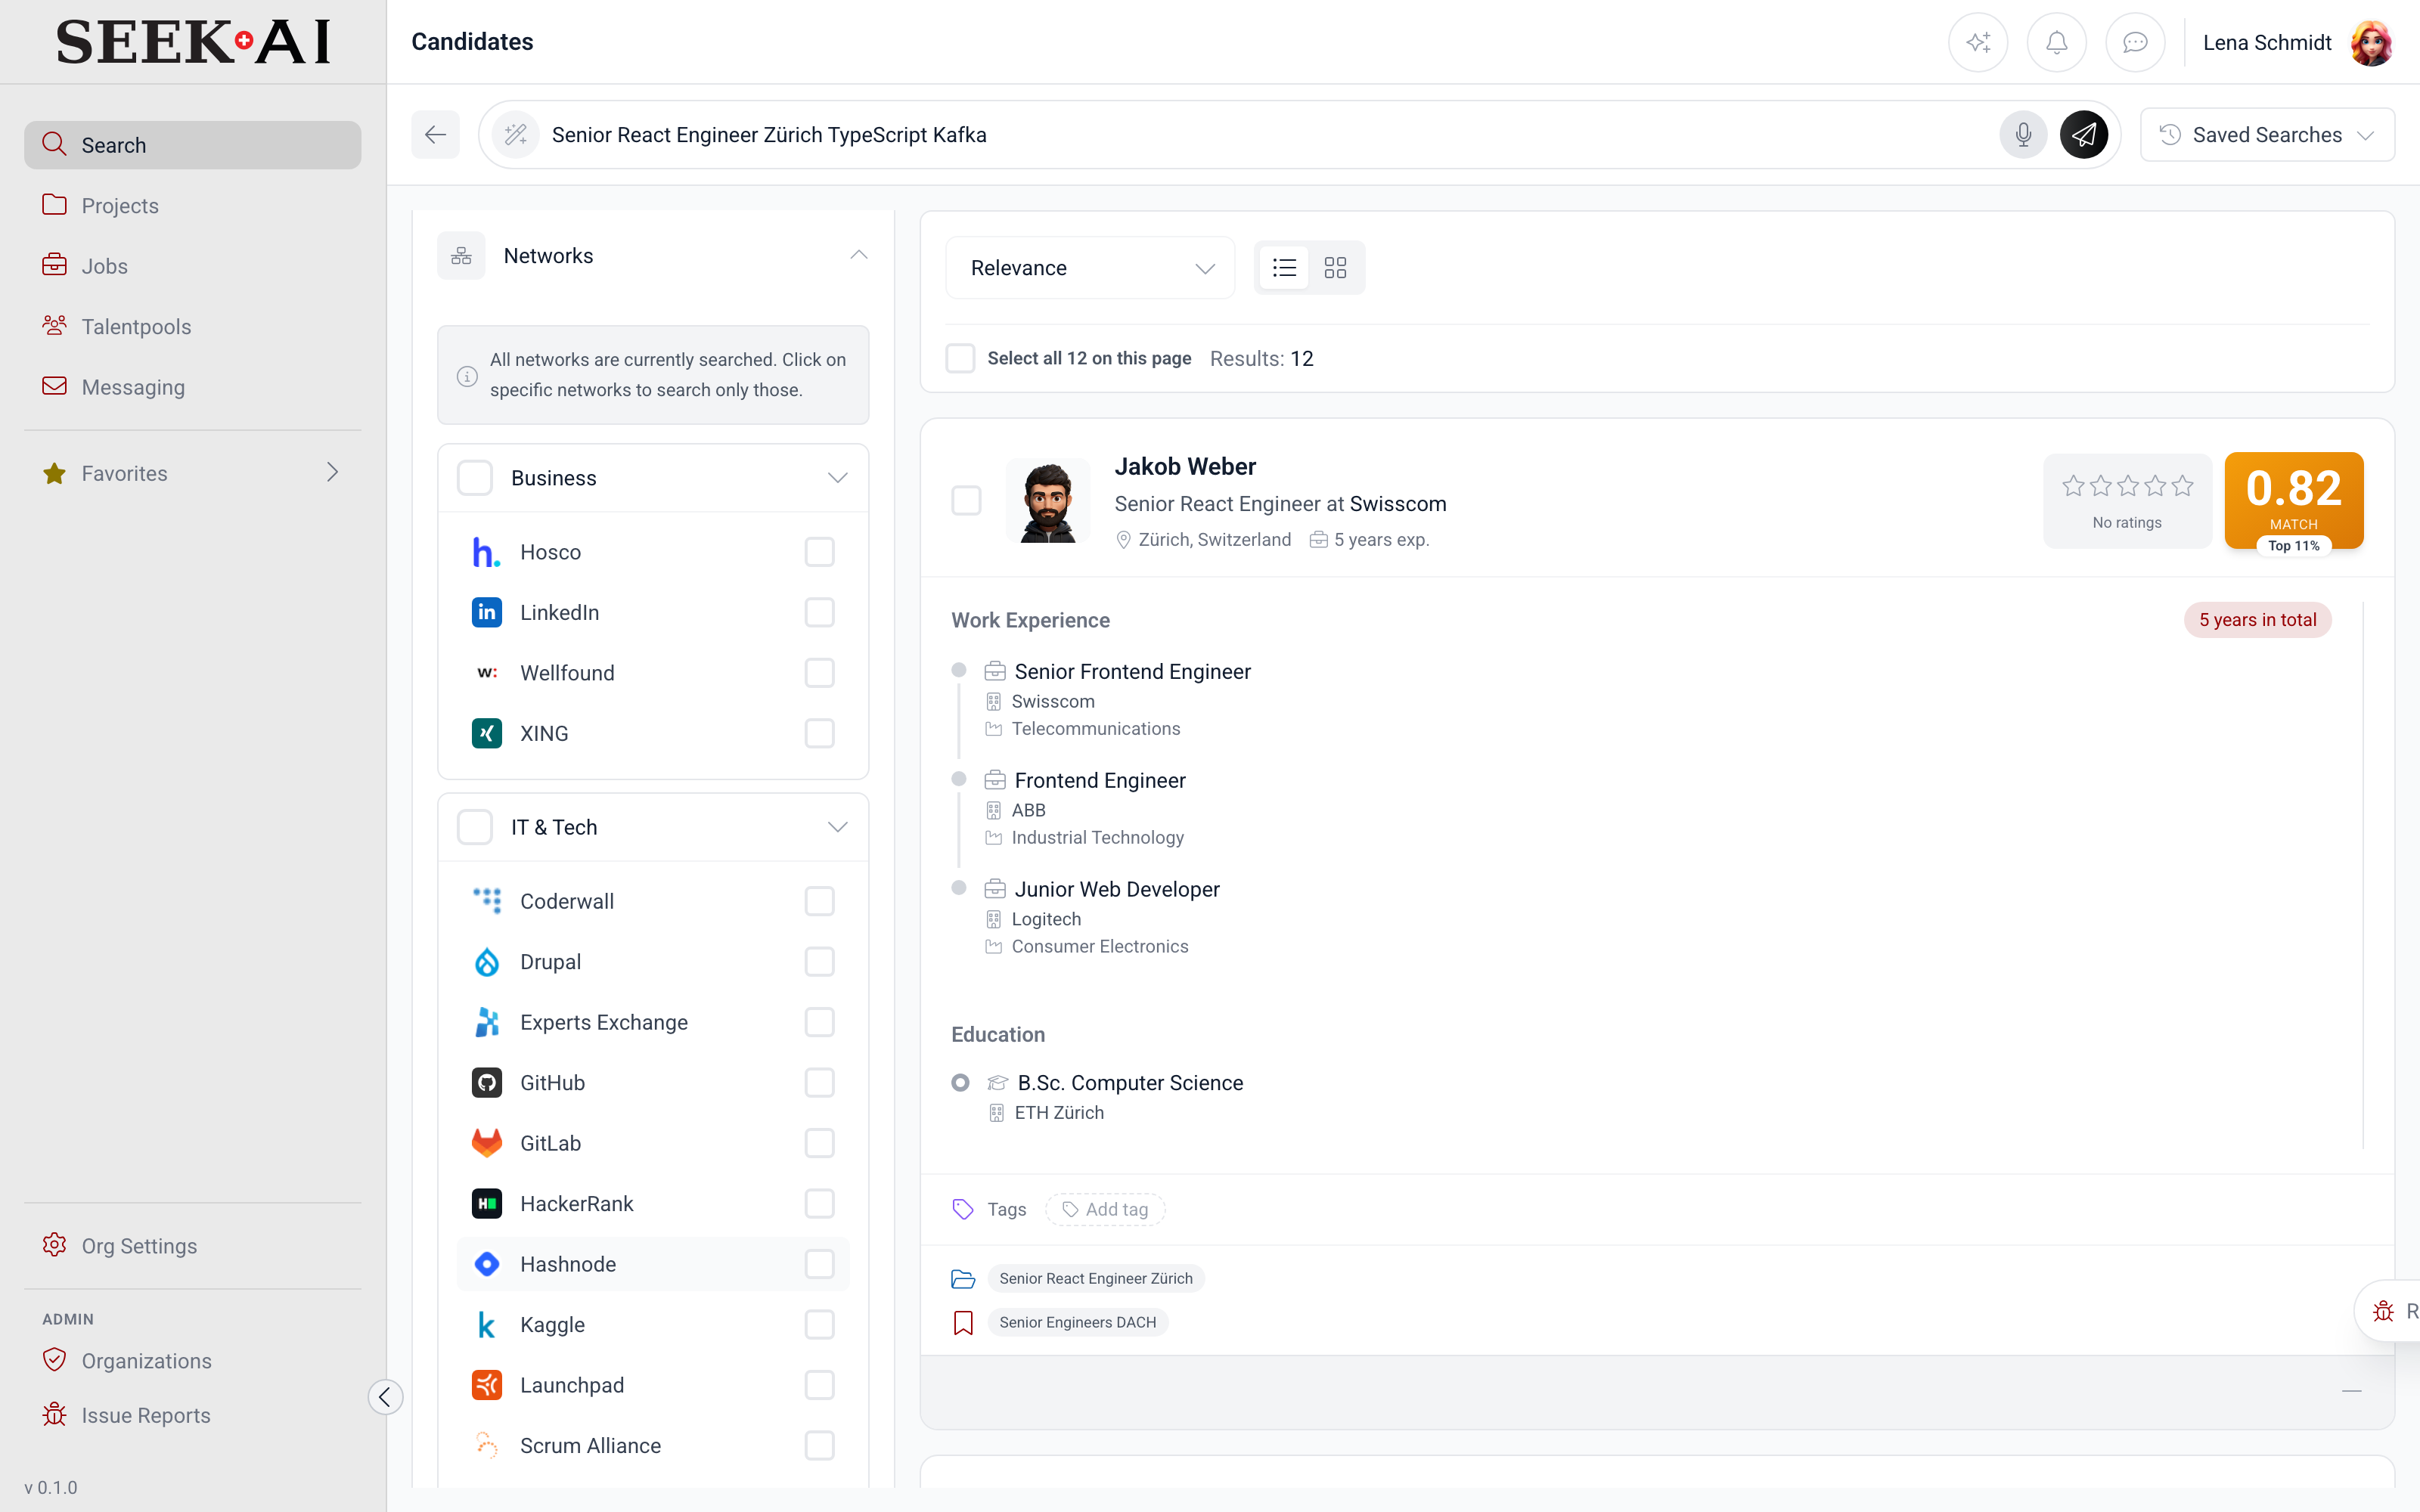Check the Hashnode network checkbox
This screenshot has width=2420, height=1512.
pos(819,1264)
